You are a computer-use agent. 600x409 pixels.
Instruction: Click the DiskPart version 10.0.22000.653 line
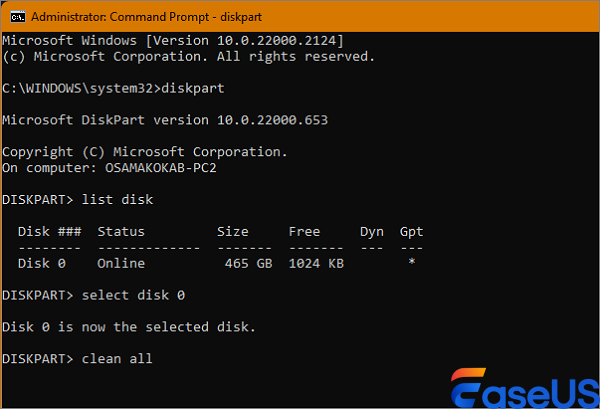(165, 120)
